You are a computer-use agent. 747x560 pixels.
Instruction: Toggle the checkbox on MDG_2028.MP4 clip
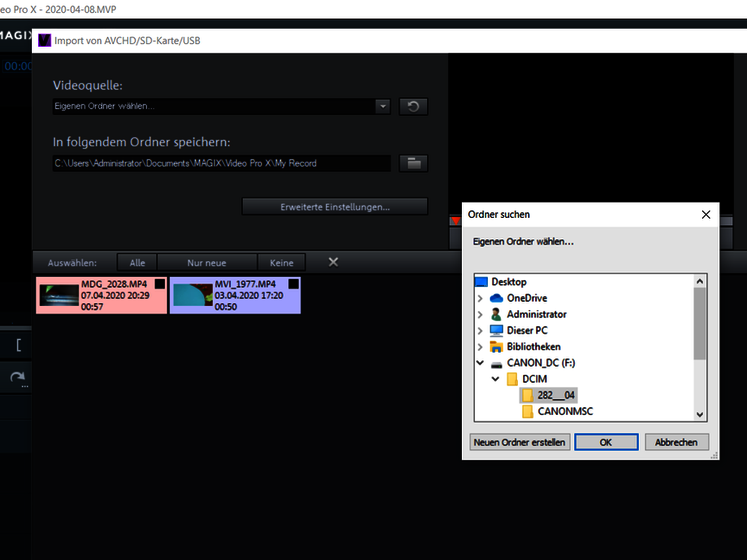point(160,284)
